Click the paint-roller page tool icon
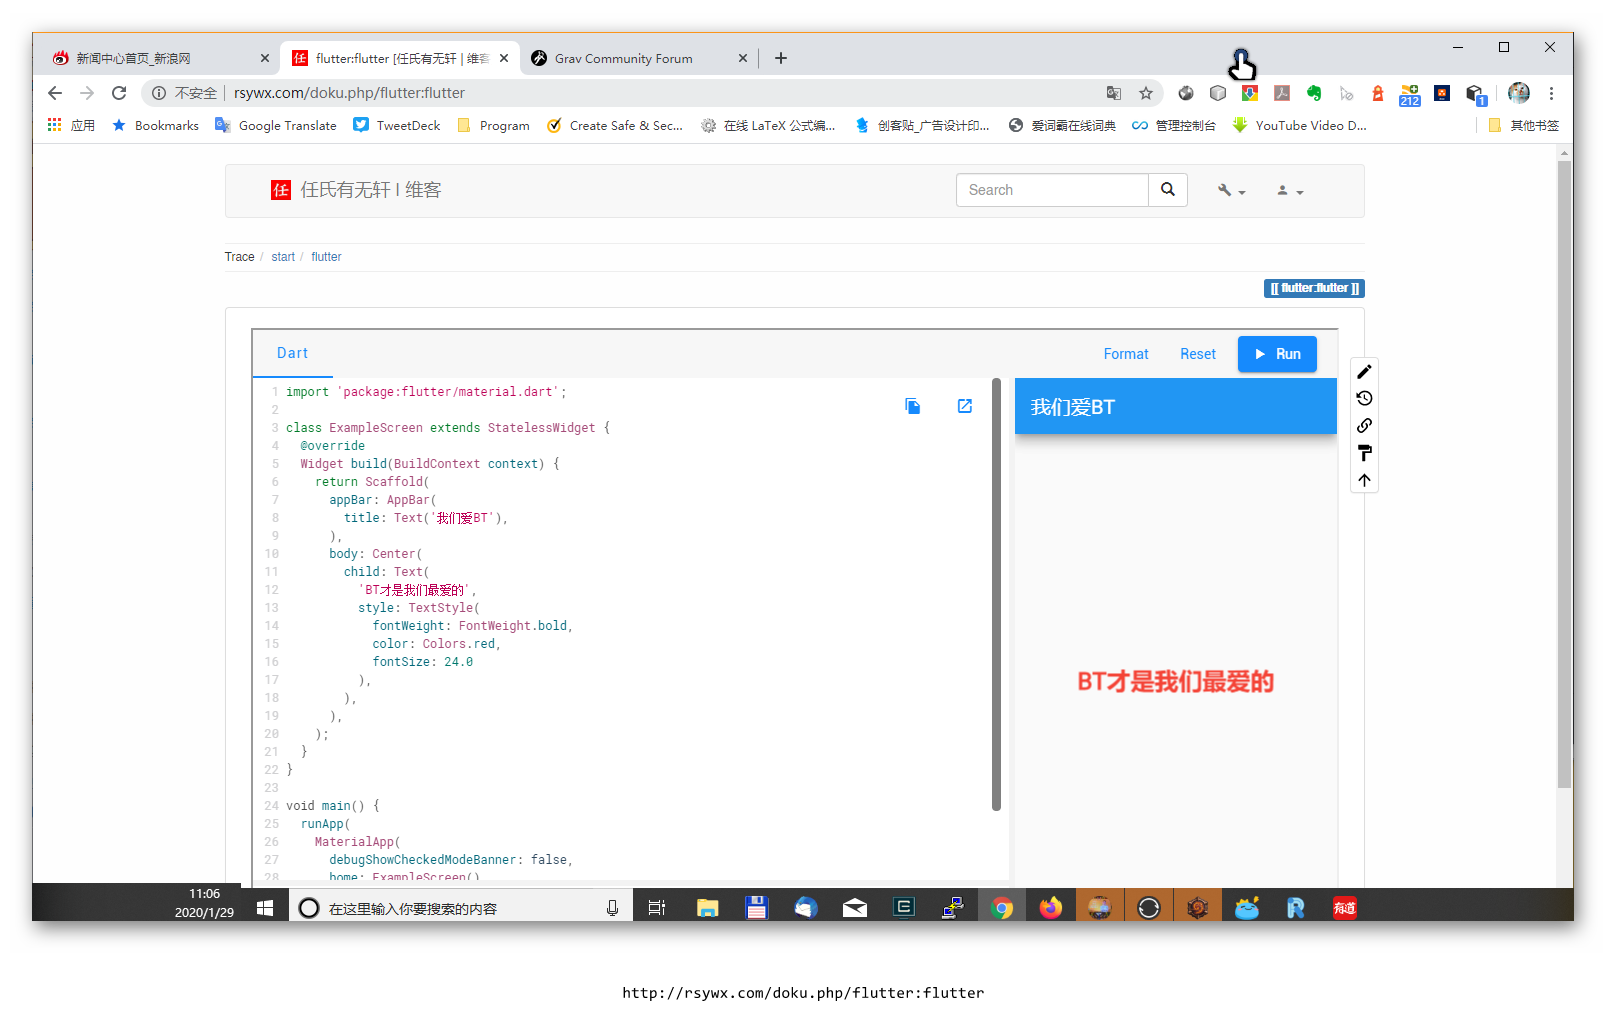The image size is (1606, 1033). [x=1364, y=453]
